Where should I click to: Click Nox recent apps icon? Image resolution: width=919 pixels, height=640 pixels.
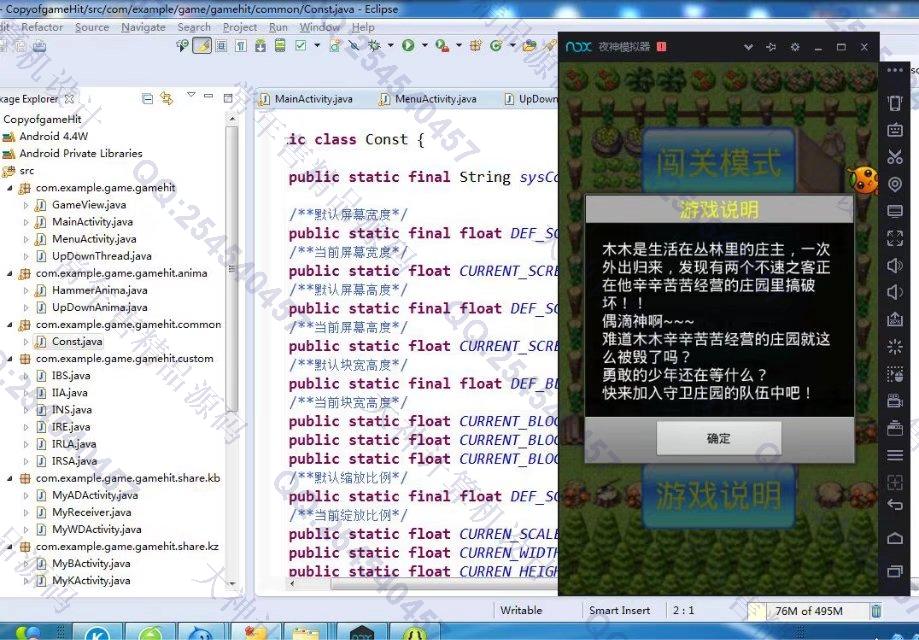894,571
